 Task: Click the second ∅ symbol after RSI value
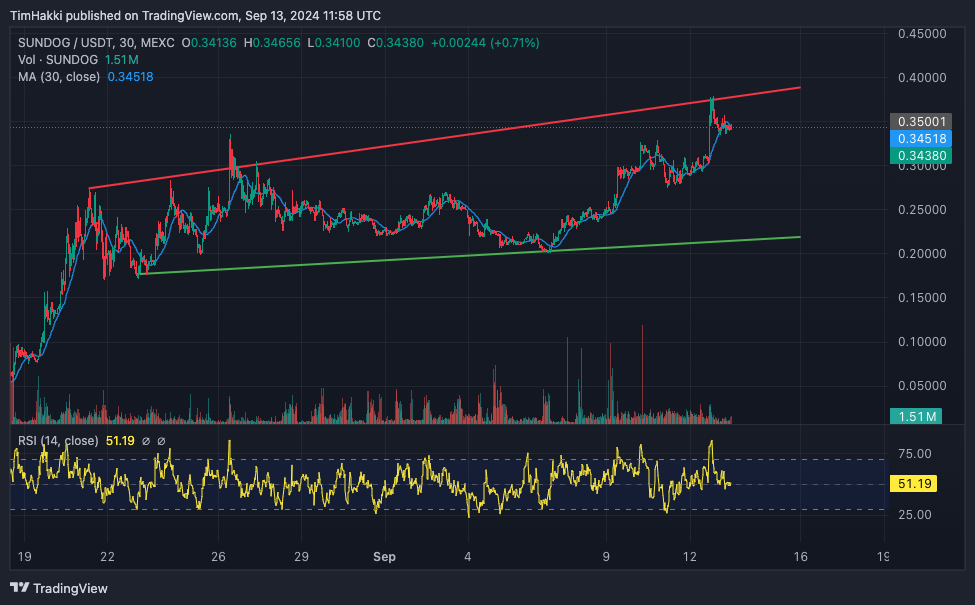[161, 441]
